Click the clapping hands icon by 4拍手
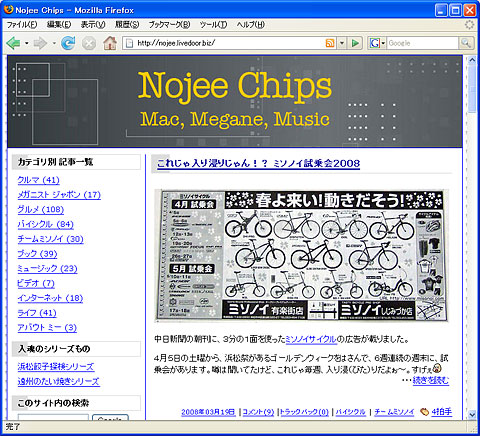Viewport: 480px width, 436px height. click(424, 412)
